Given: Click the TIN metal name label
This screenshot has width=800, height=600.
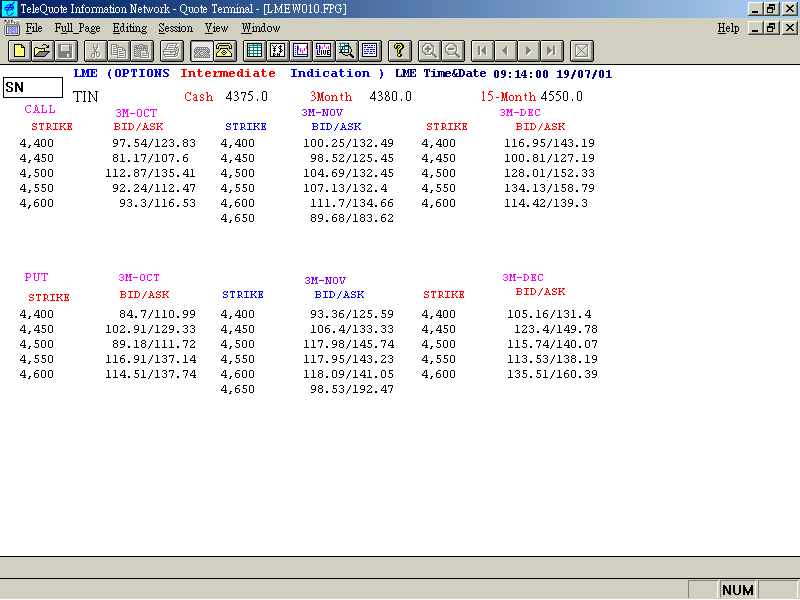Looking at the screenshot, I should click(x=85, y=96).
